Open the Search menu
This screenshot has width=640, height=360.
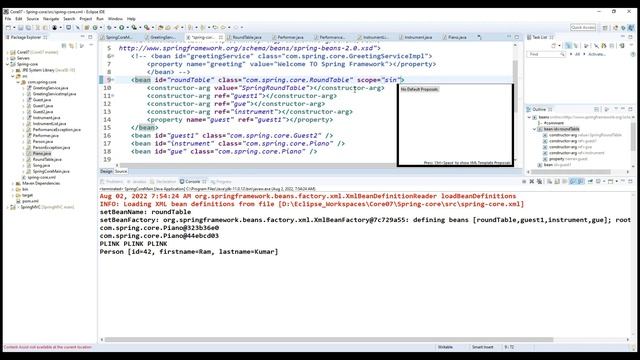(69, 19)
